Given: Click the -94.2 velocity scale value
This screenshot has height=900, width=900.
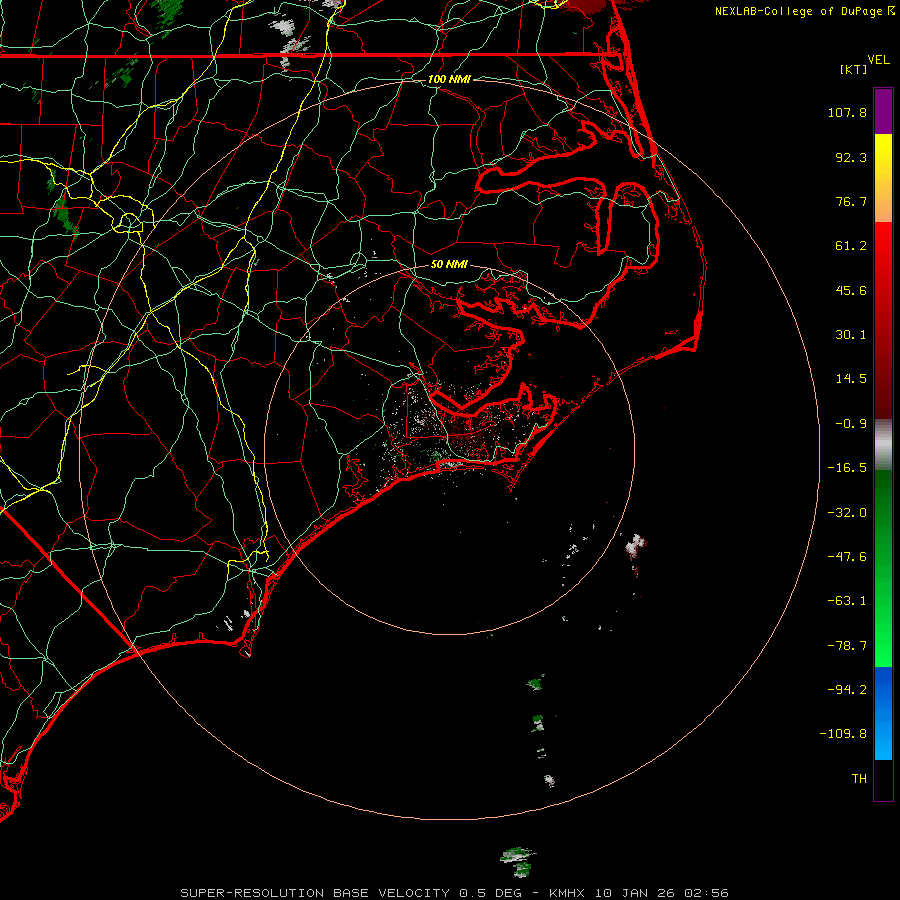Looking at the screenshot, I should 847,689.
